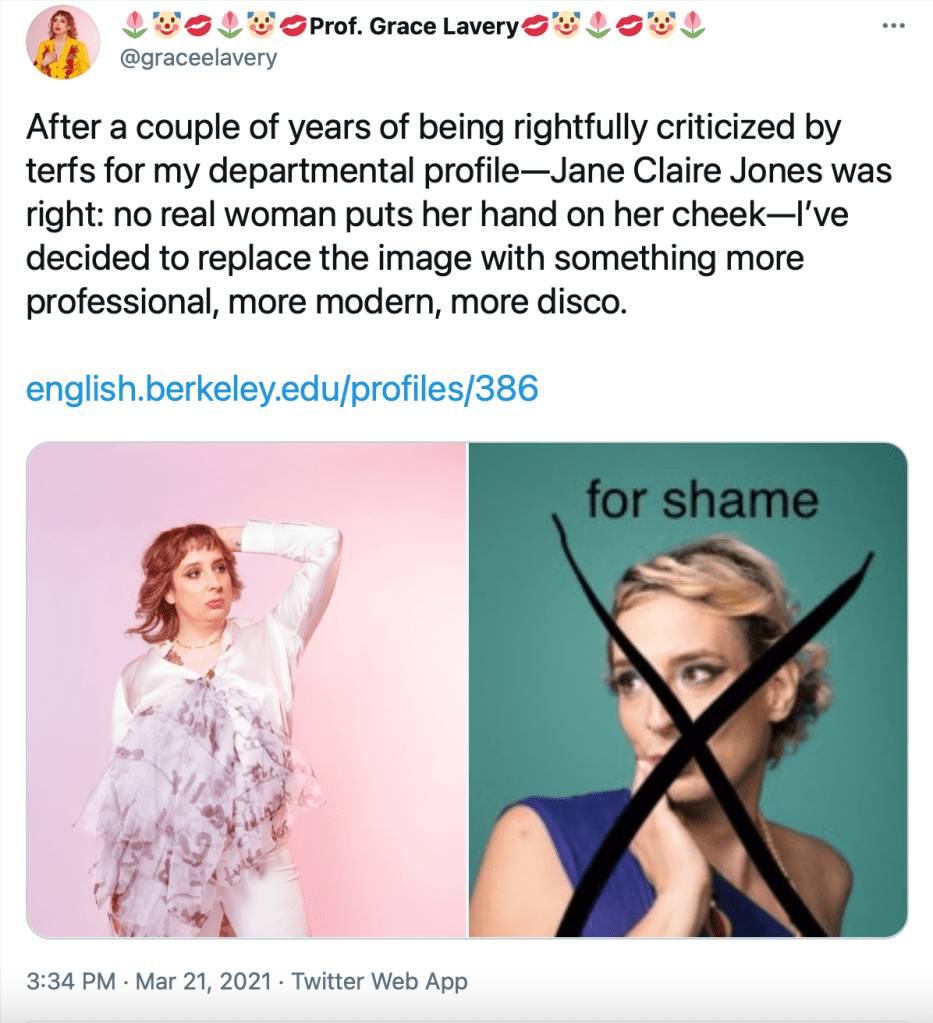Click the circular profile avatar photo
The image size is (933, 1023).
61,41
